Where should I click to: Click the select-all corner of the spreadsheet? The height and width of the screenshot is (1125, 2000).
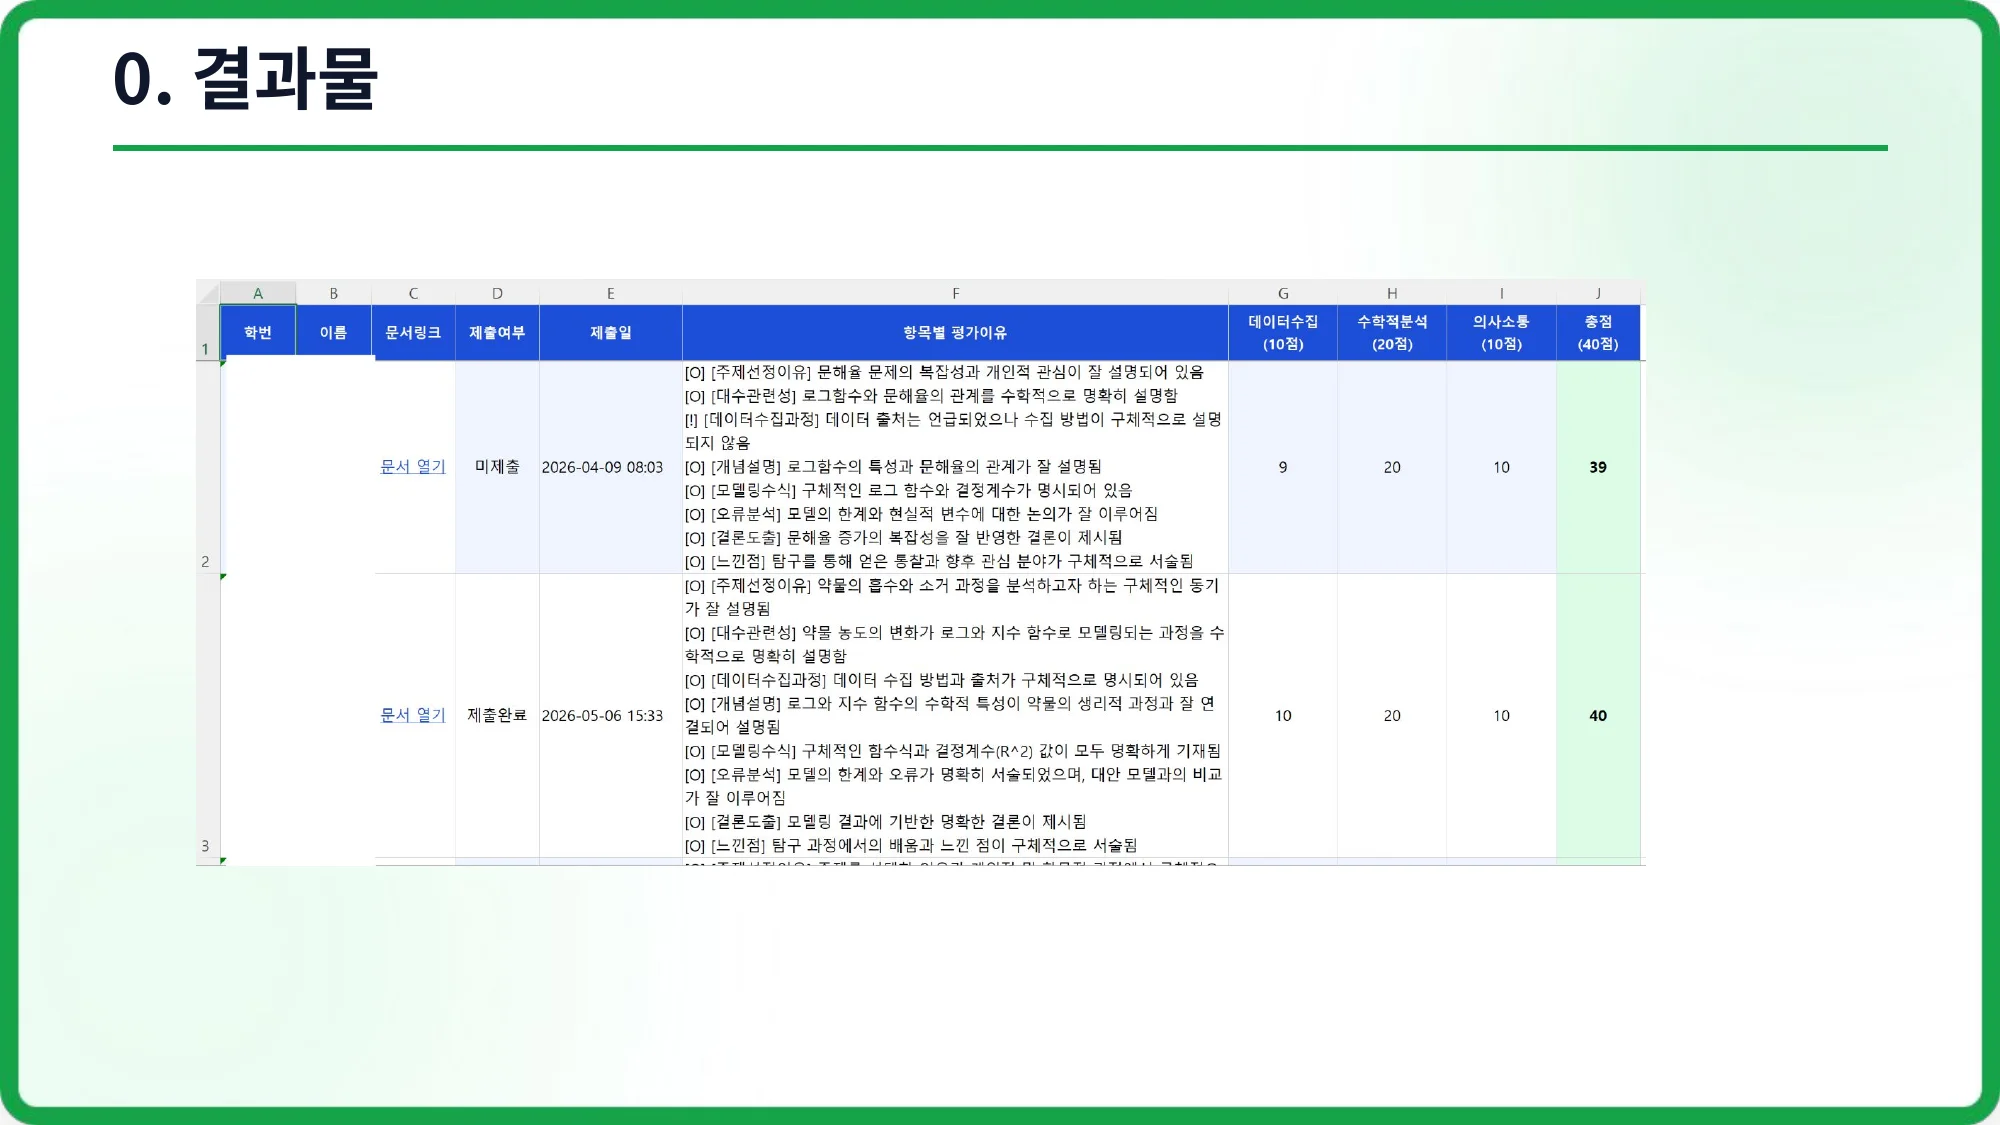click(x=208, y=293)
